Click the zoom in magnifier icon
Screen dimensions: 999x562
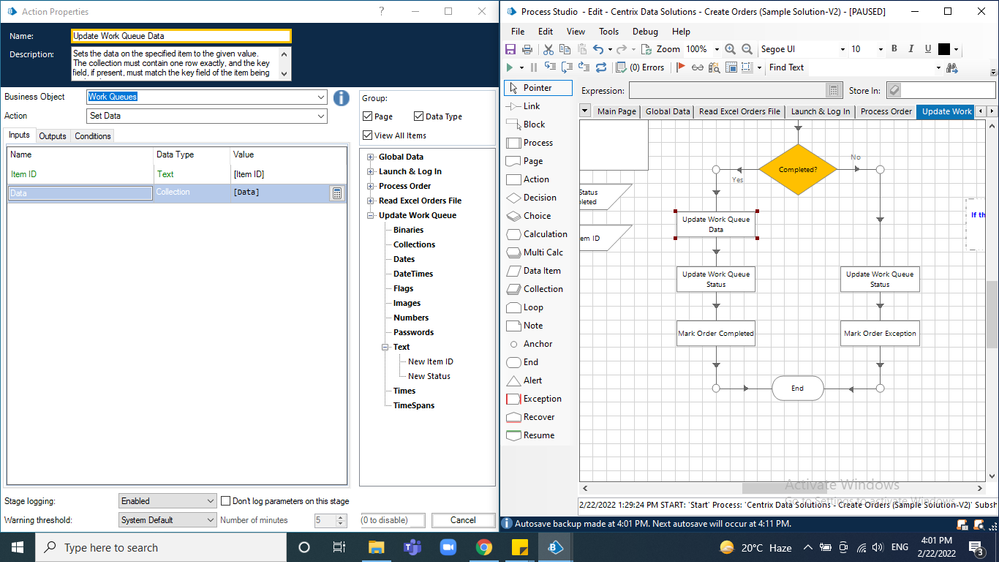point(730,49)
